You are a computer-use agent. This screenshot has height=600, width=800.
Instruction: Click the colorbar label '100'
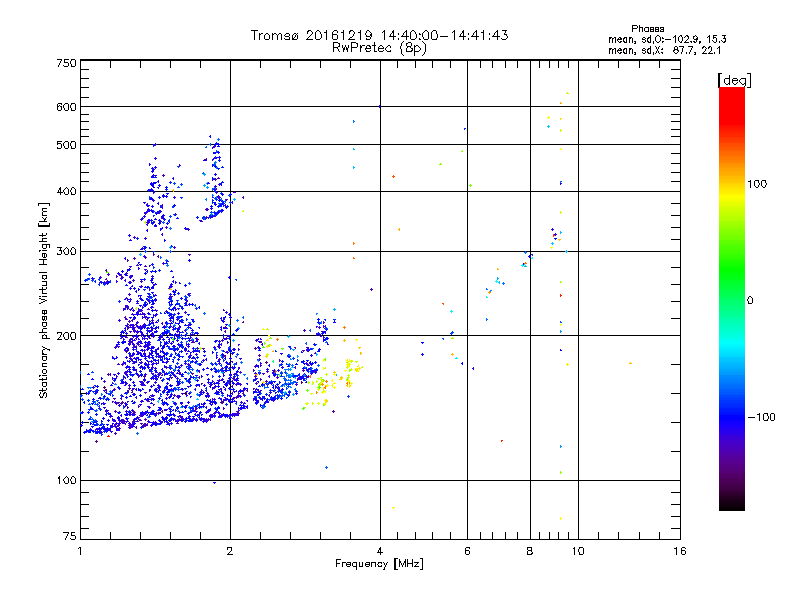[x=757, y=184]
